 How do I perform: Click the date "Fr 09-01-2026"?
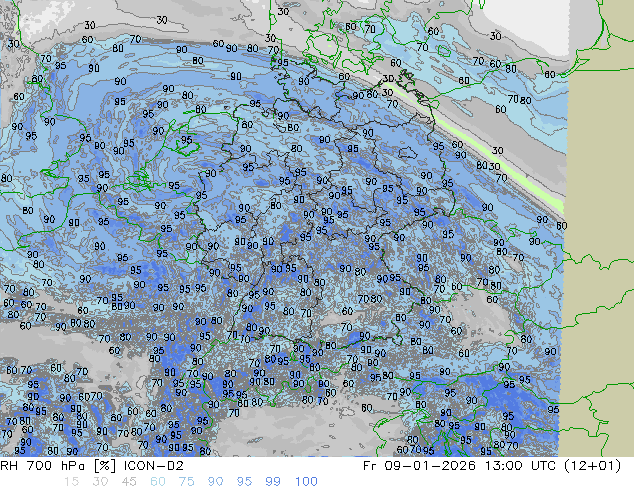pyautogui.click(x=419, y=466)
